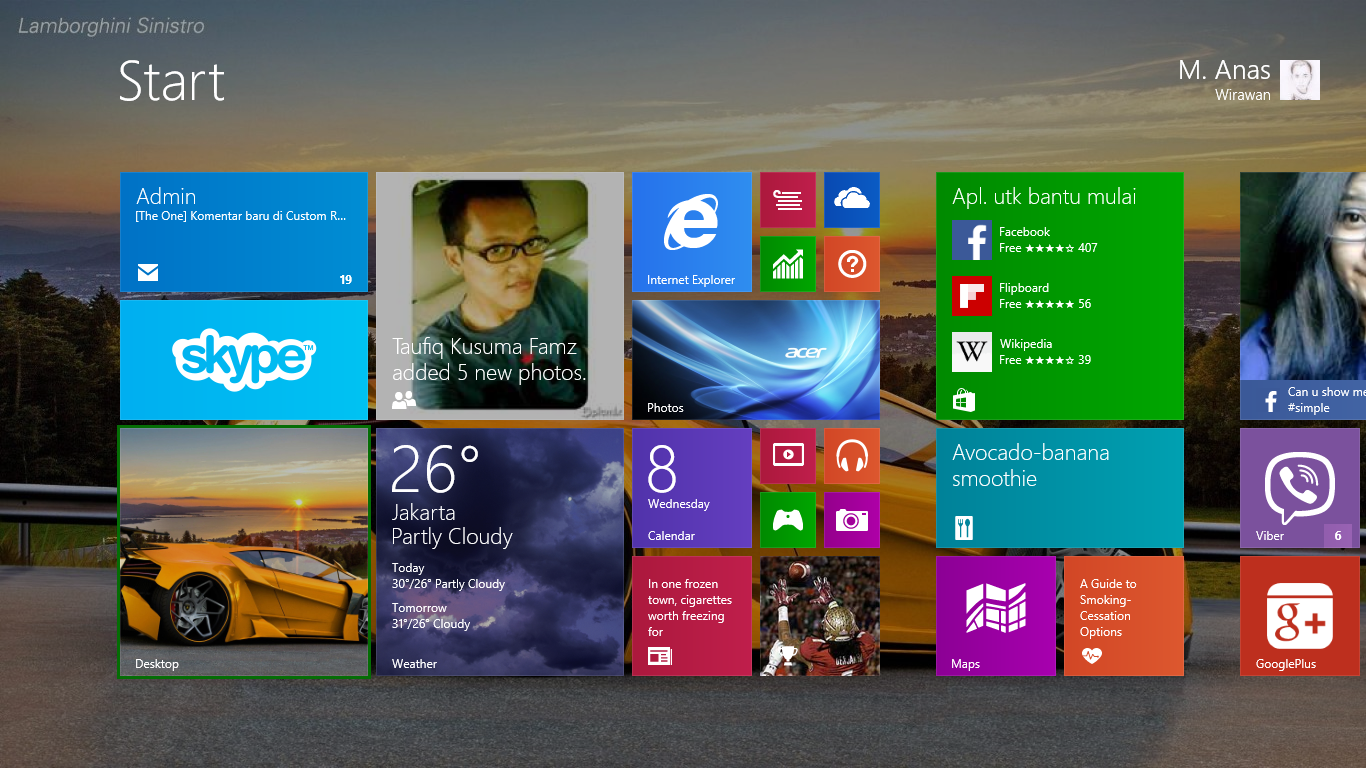
Task: Open the green Finance chart tile
Action: pos(787,264)
